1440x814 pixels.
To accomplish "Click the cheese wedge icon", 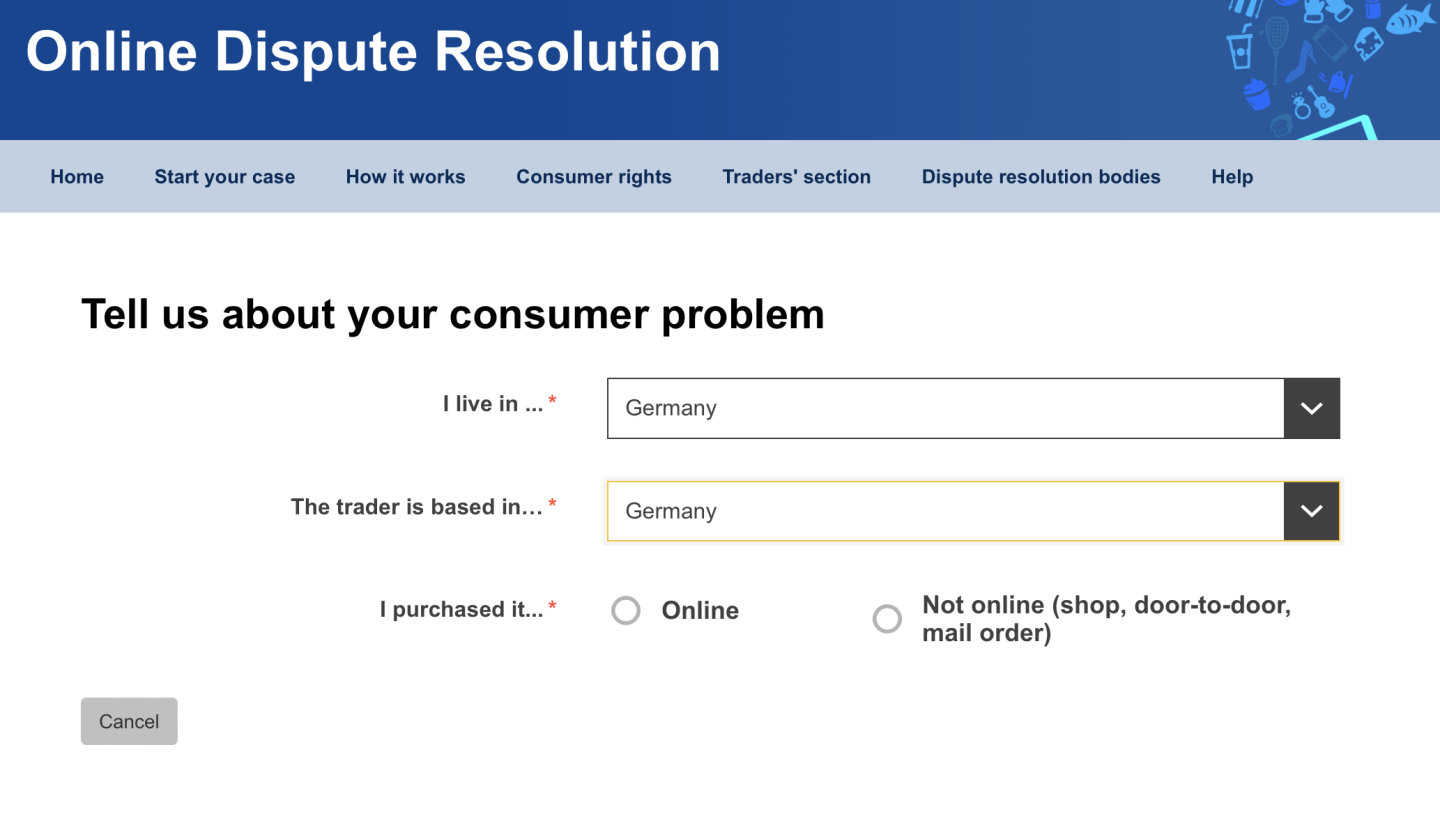I will click(1367, 43).
